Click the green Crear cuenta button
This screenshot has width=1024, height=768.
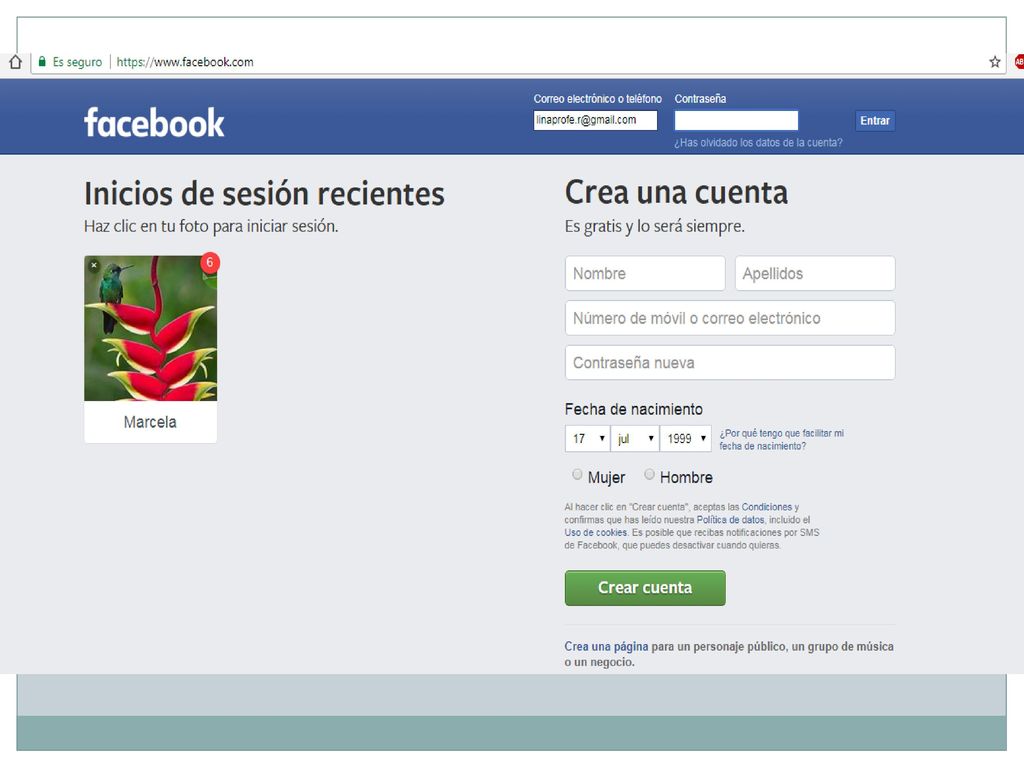click(x=645, y=588)
